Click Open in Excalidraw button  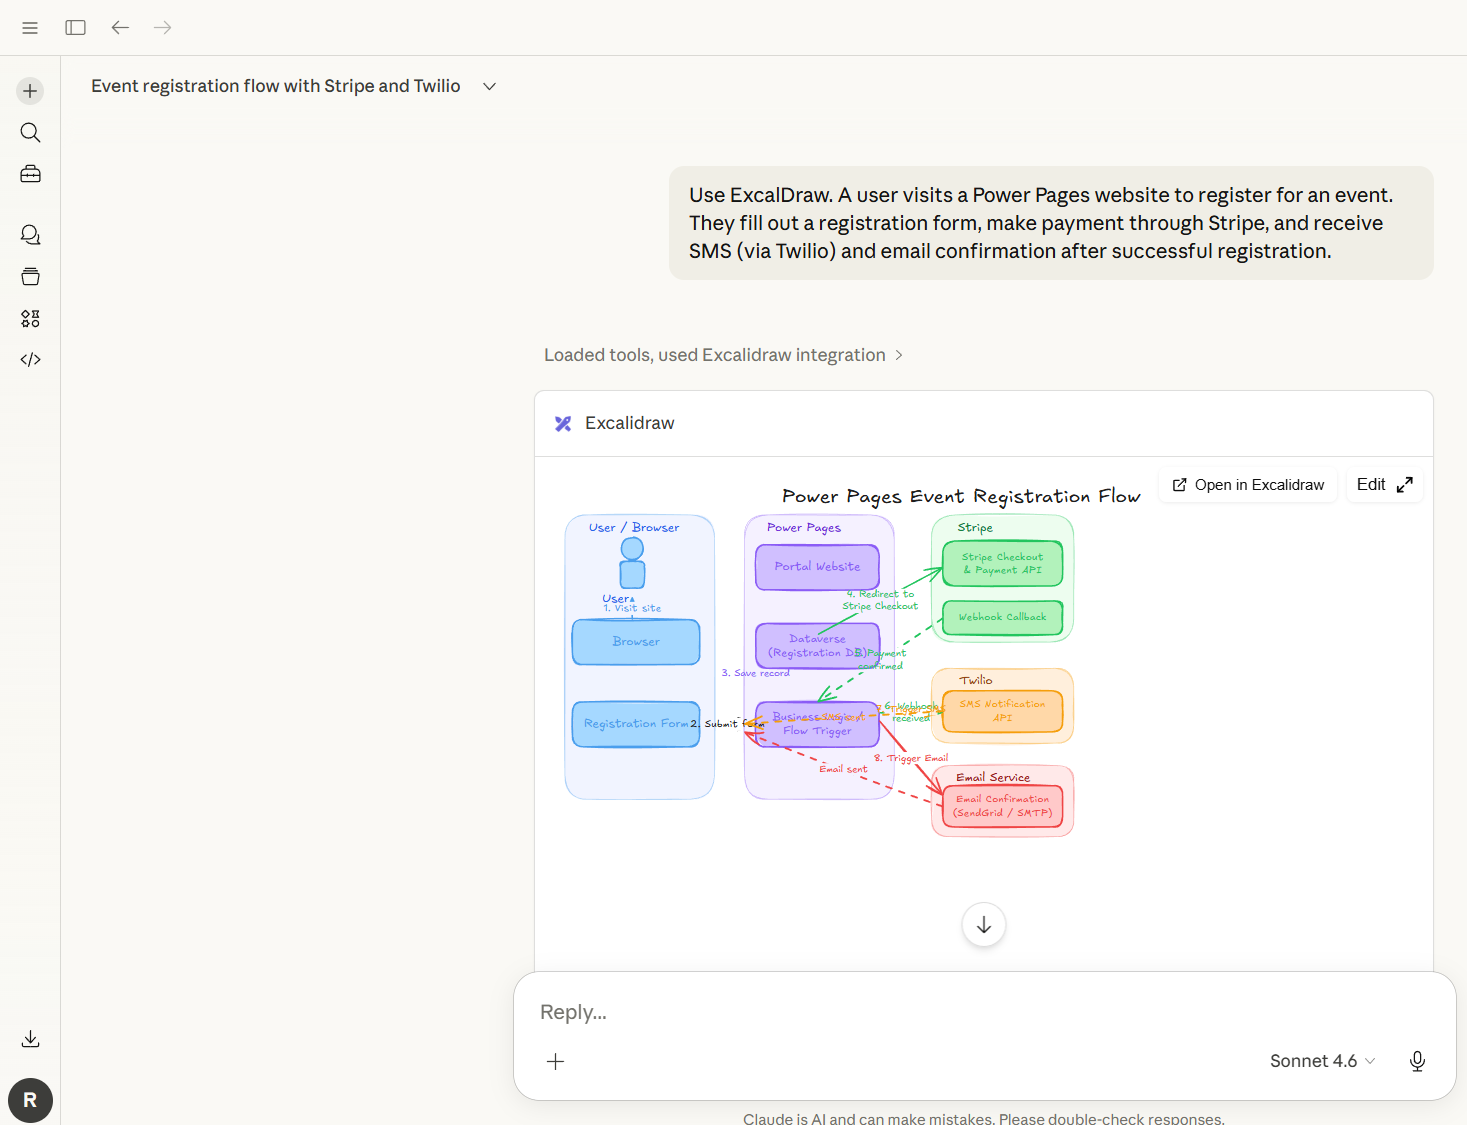1248,485
